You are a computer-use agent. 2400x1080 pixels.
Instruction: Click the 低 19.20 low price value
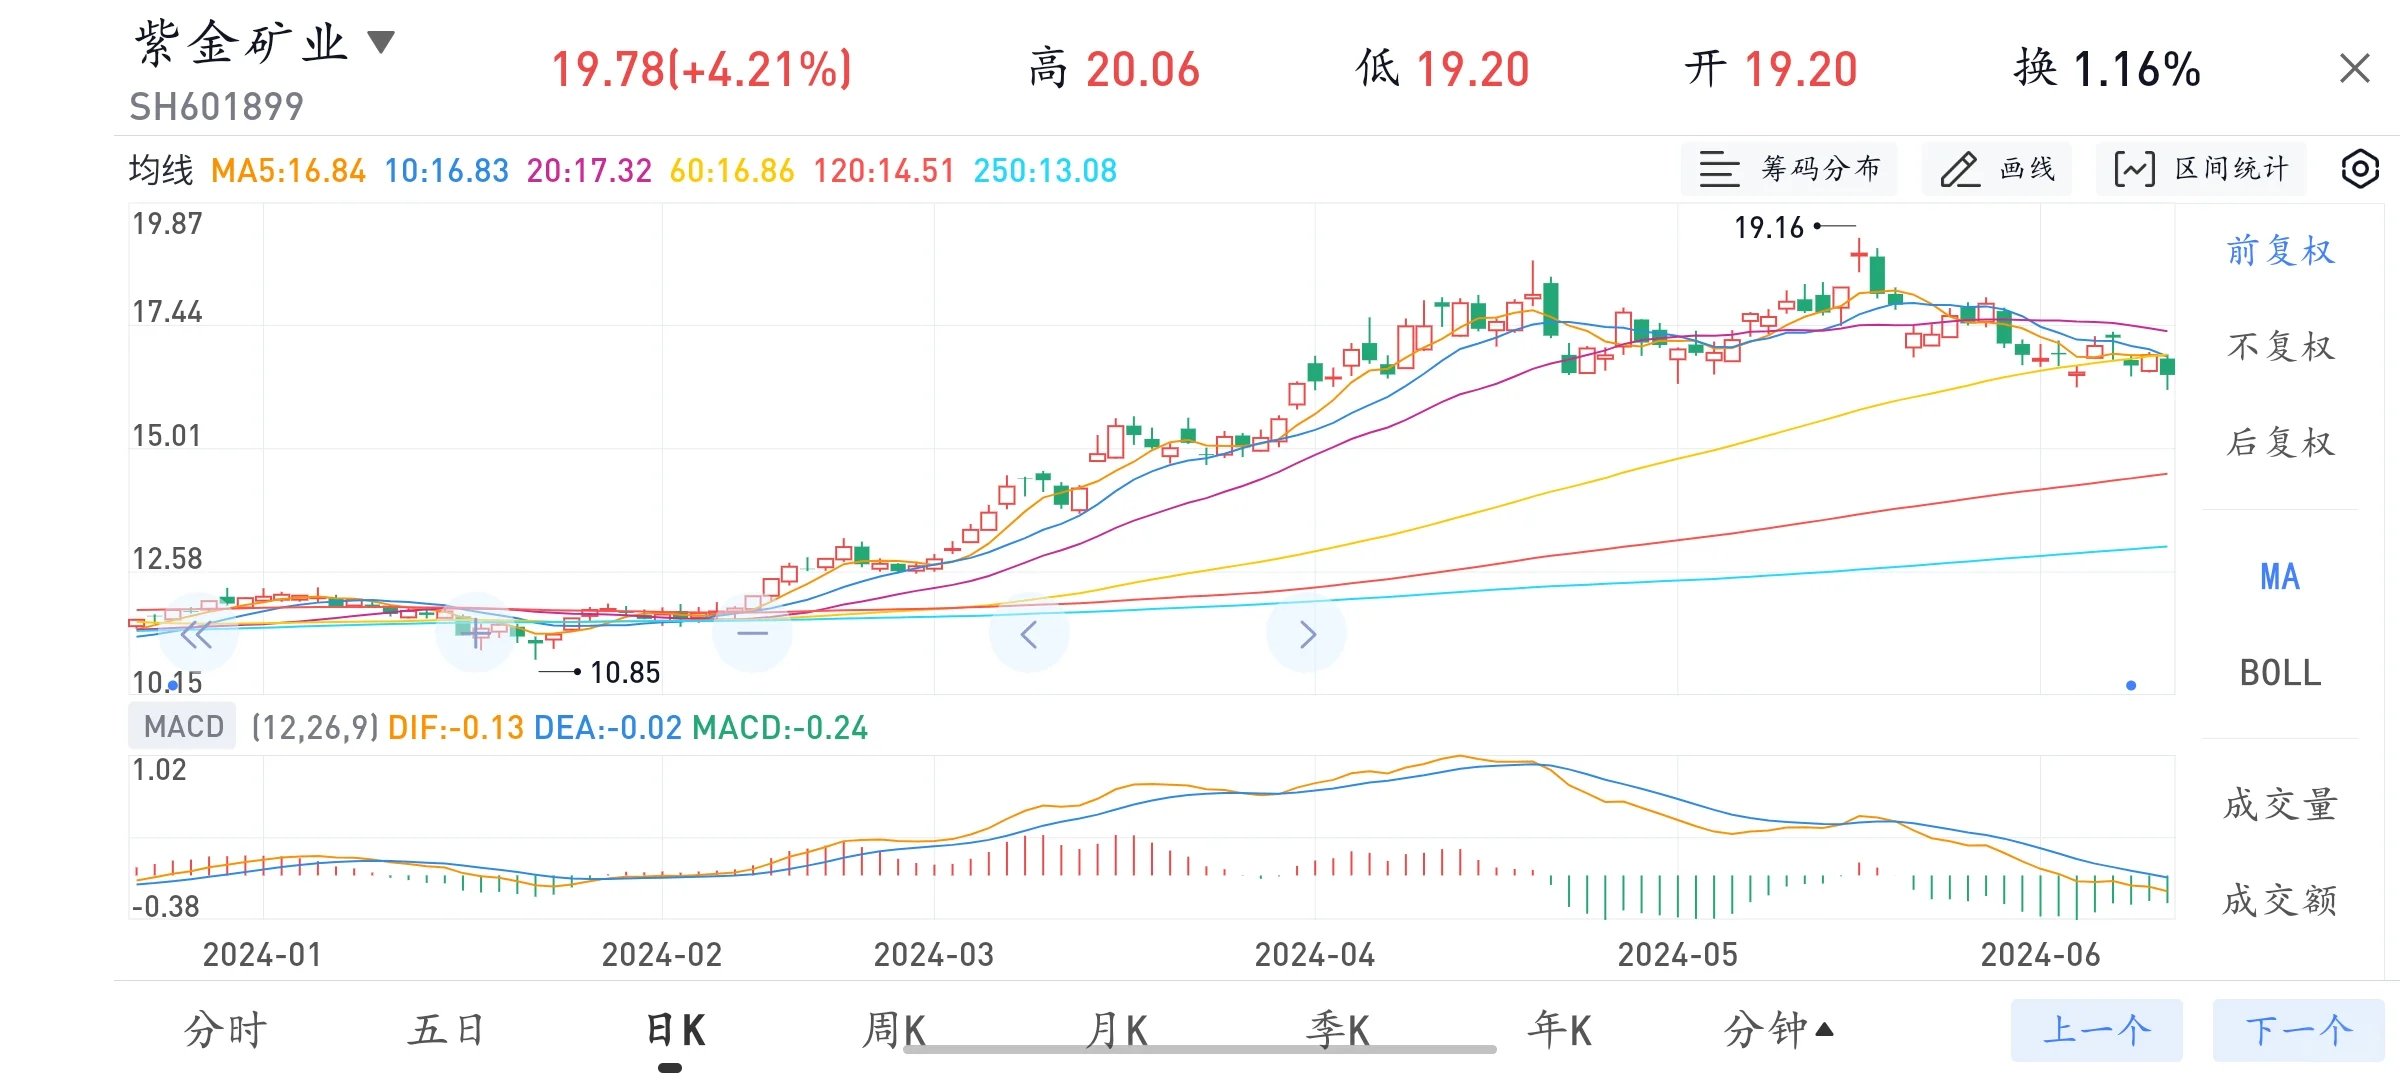[1443, 70]
